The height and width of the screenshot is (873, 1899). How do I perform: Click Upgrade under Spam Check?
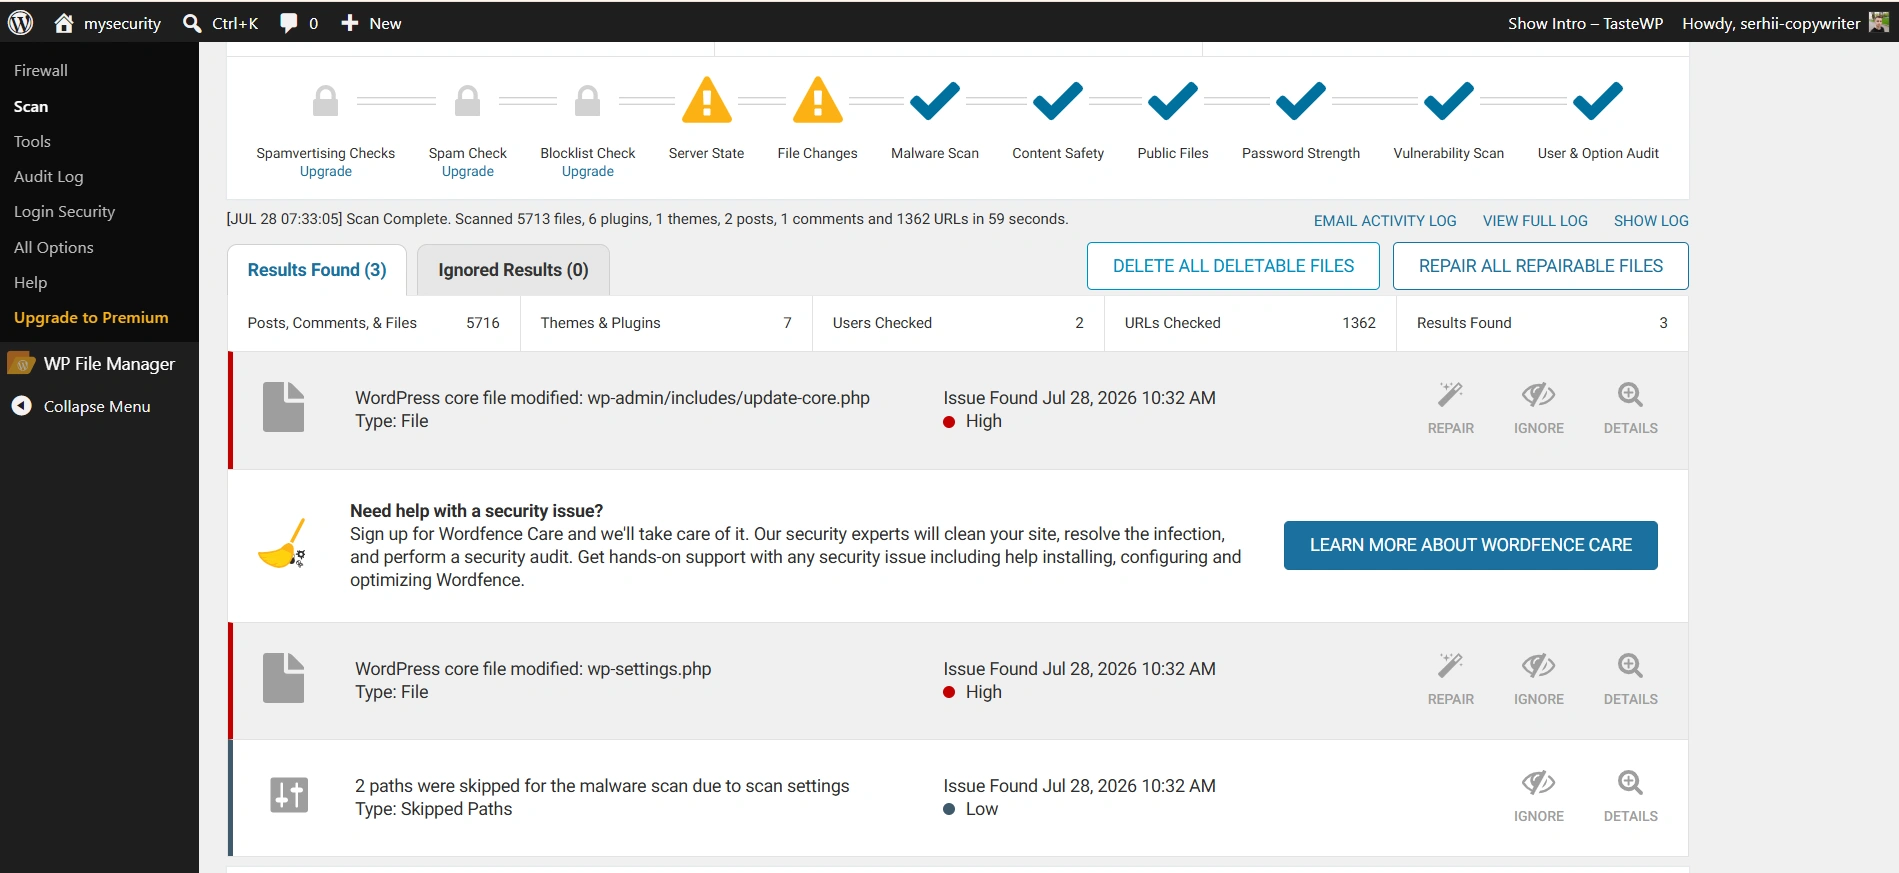pyautogui.click(x=468, y=171)
